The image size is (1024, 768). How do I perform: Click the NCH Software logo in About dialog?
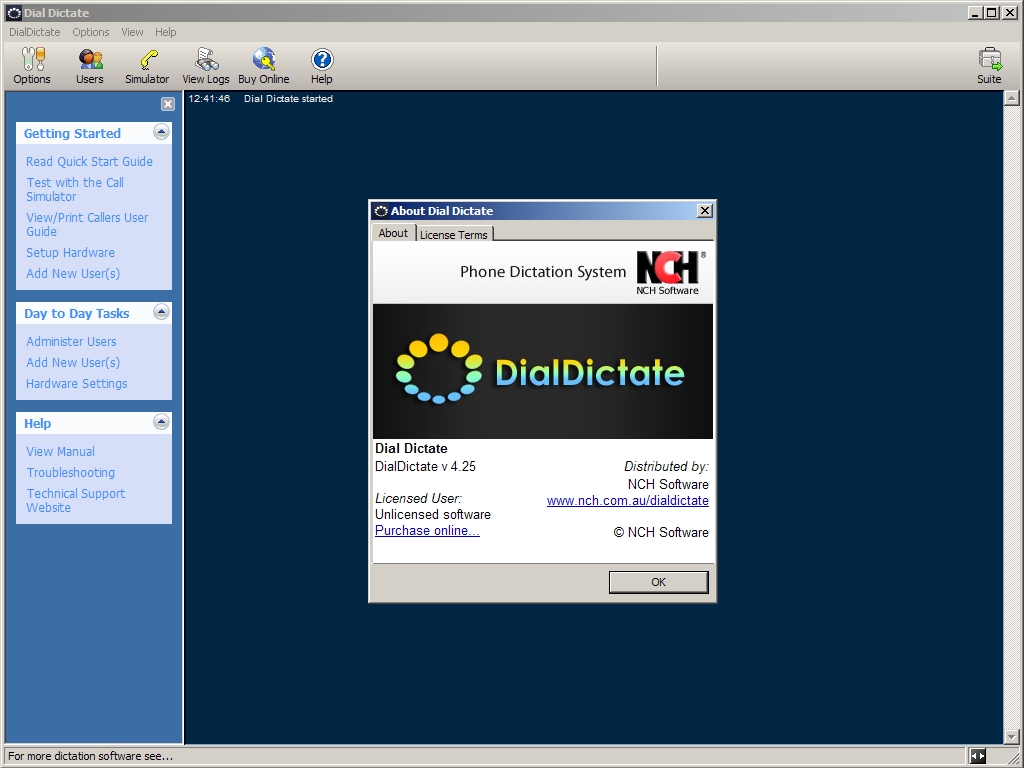tap(669, 272)
